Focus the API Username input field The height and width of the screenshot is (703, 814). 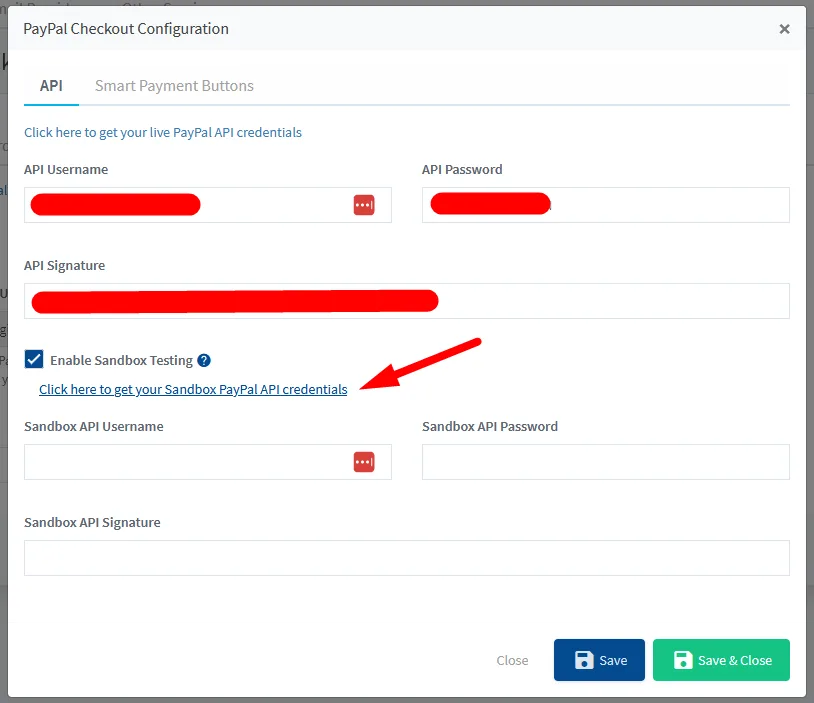point(208,205)
